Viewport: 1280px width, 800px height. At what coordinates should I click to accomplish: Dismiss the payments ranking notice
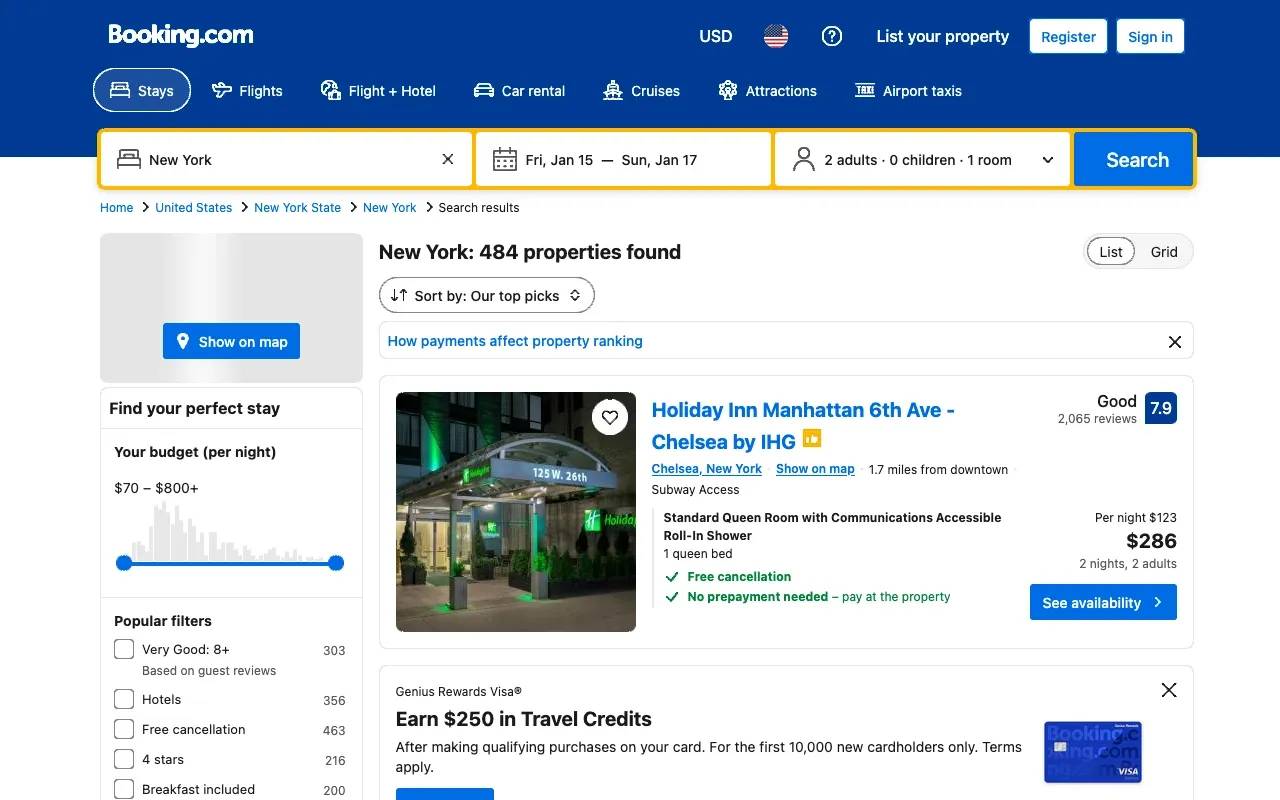(x=1175, y=342)
